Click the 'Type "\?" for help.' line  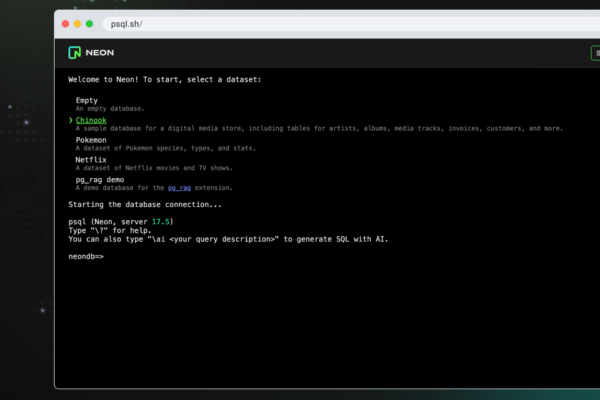(110, 231)
